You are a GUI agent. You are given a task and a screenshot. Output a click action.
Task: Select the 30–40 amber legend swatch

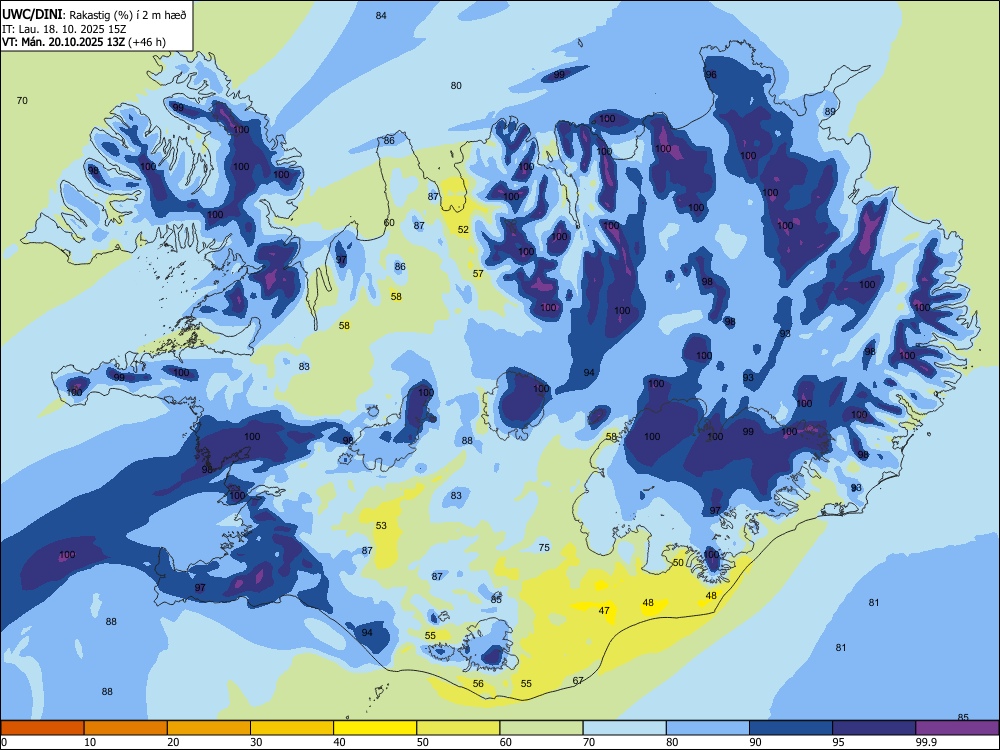[x=292, y=728]
